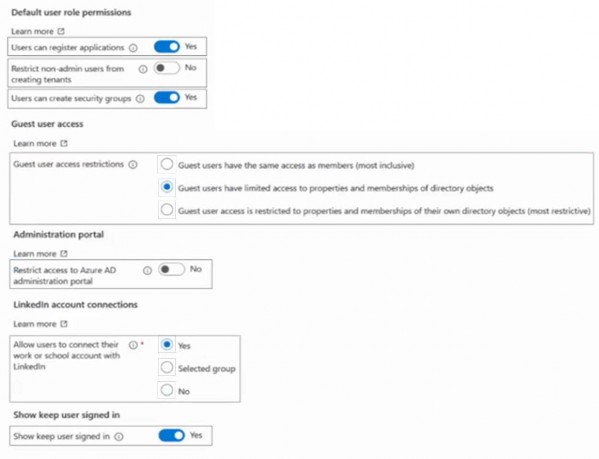Enable Restrict access to Azure AD administration portal
Screen dimensions: 599x459
(172, 270)
